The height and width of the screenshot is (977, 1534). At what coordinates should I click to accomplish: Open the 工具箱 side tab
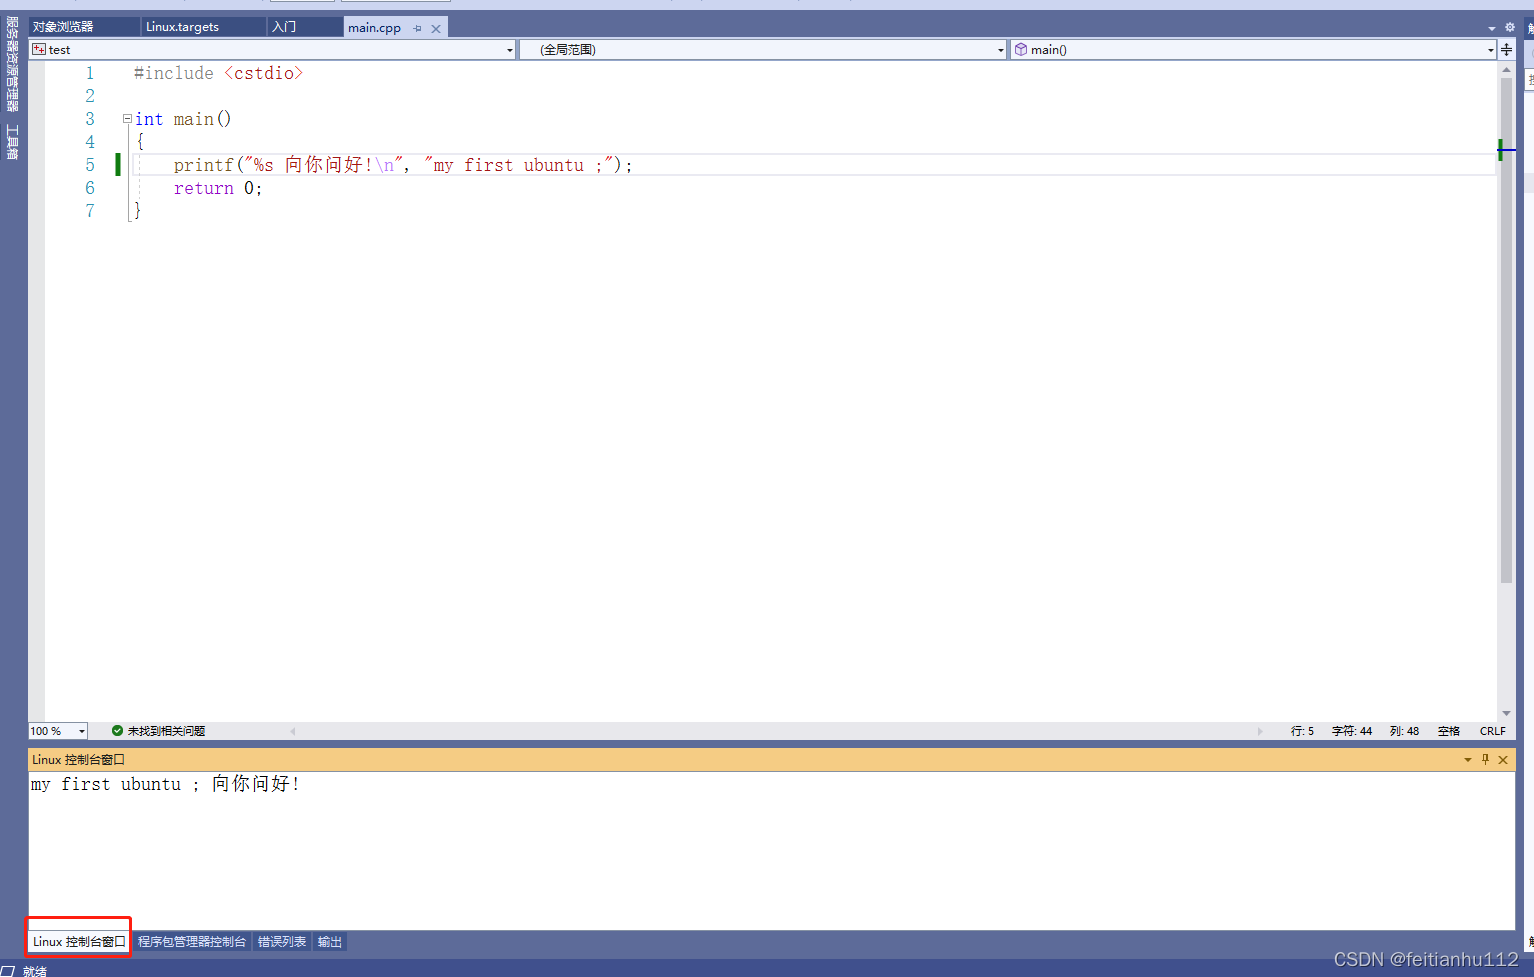(12, 142)
